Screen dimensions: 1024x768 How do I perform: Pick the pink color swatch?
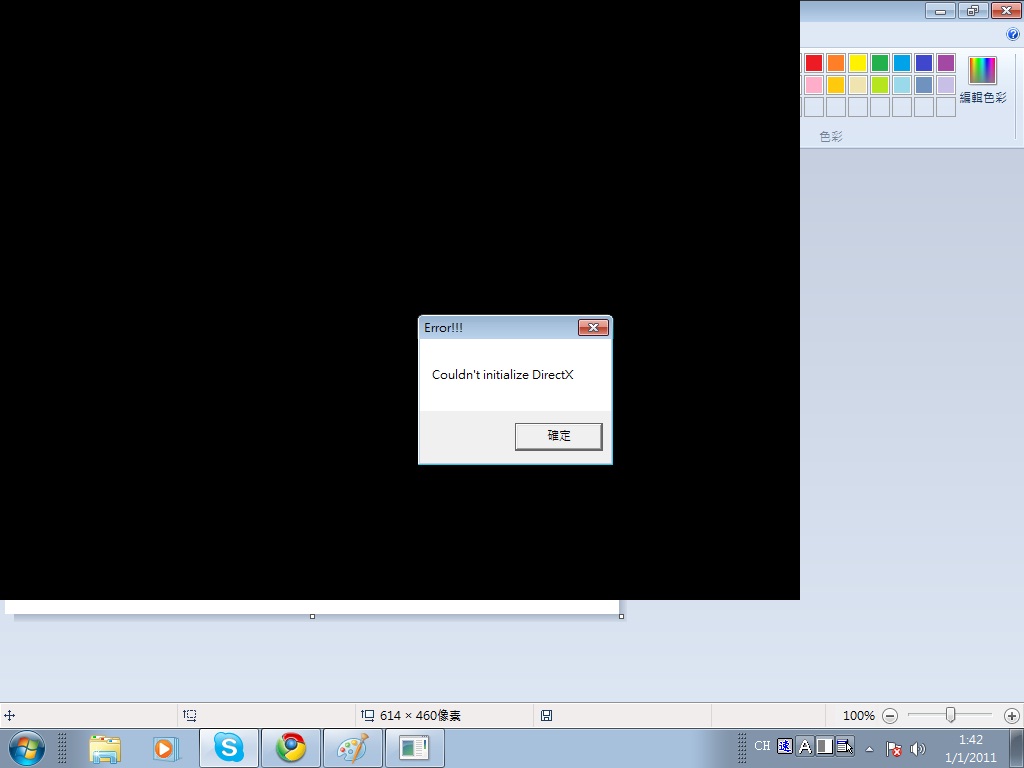pyautogui.click(x=814, y=85)
